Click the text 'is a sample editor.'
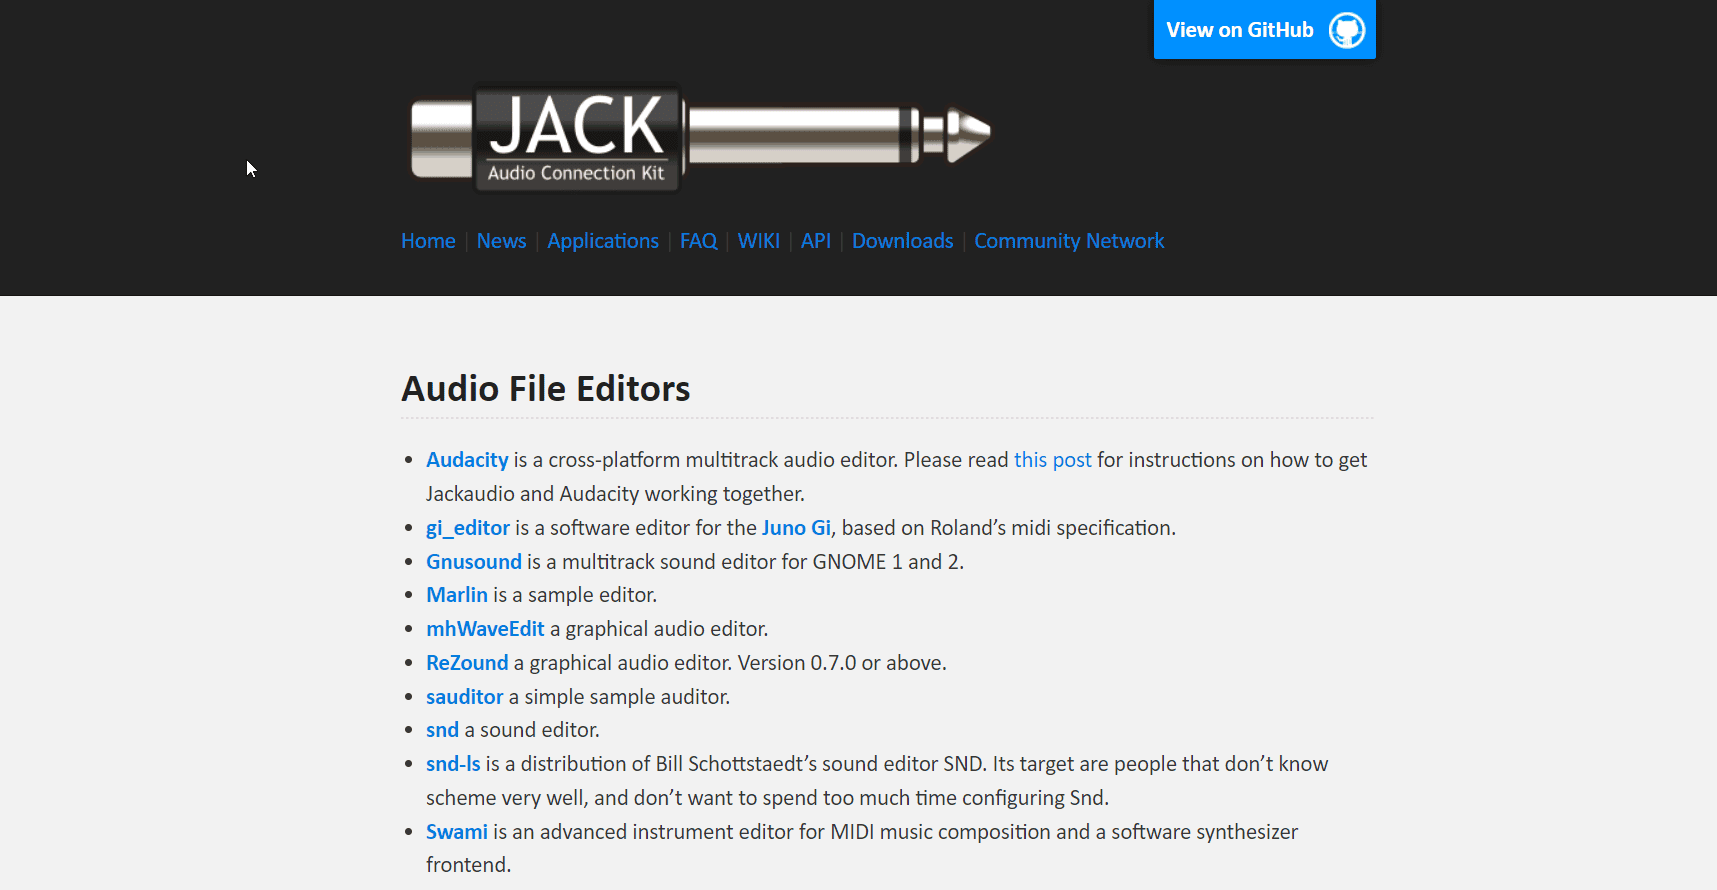The height and width of the screenshot is (890, 1717). click(575, 595)
